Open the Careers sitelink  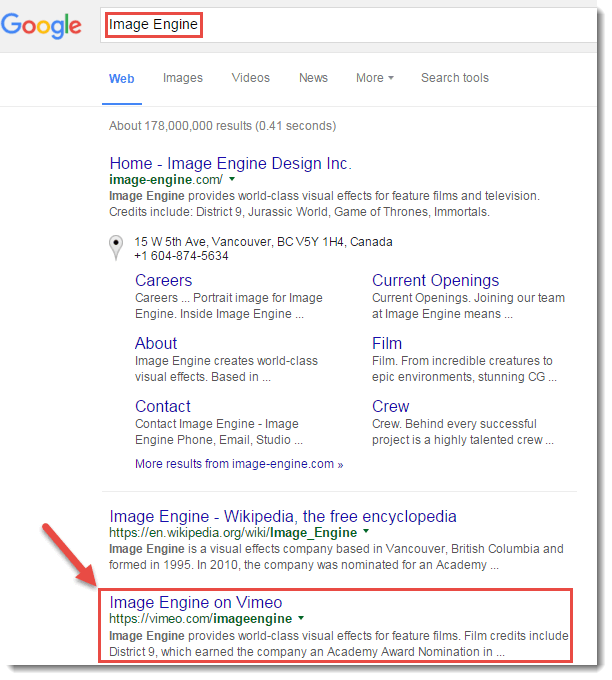[x=164, y=281]
